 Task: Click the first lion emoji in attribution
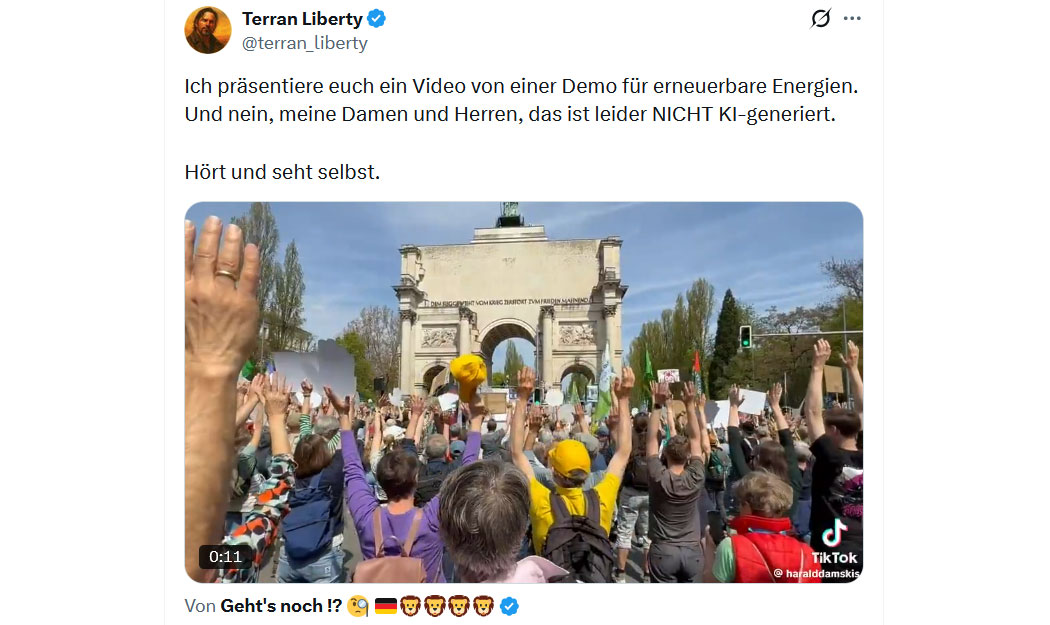click(410, 606)
